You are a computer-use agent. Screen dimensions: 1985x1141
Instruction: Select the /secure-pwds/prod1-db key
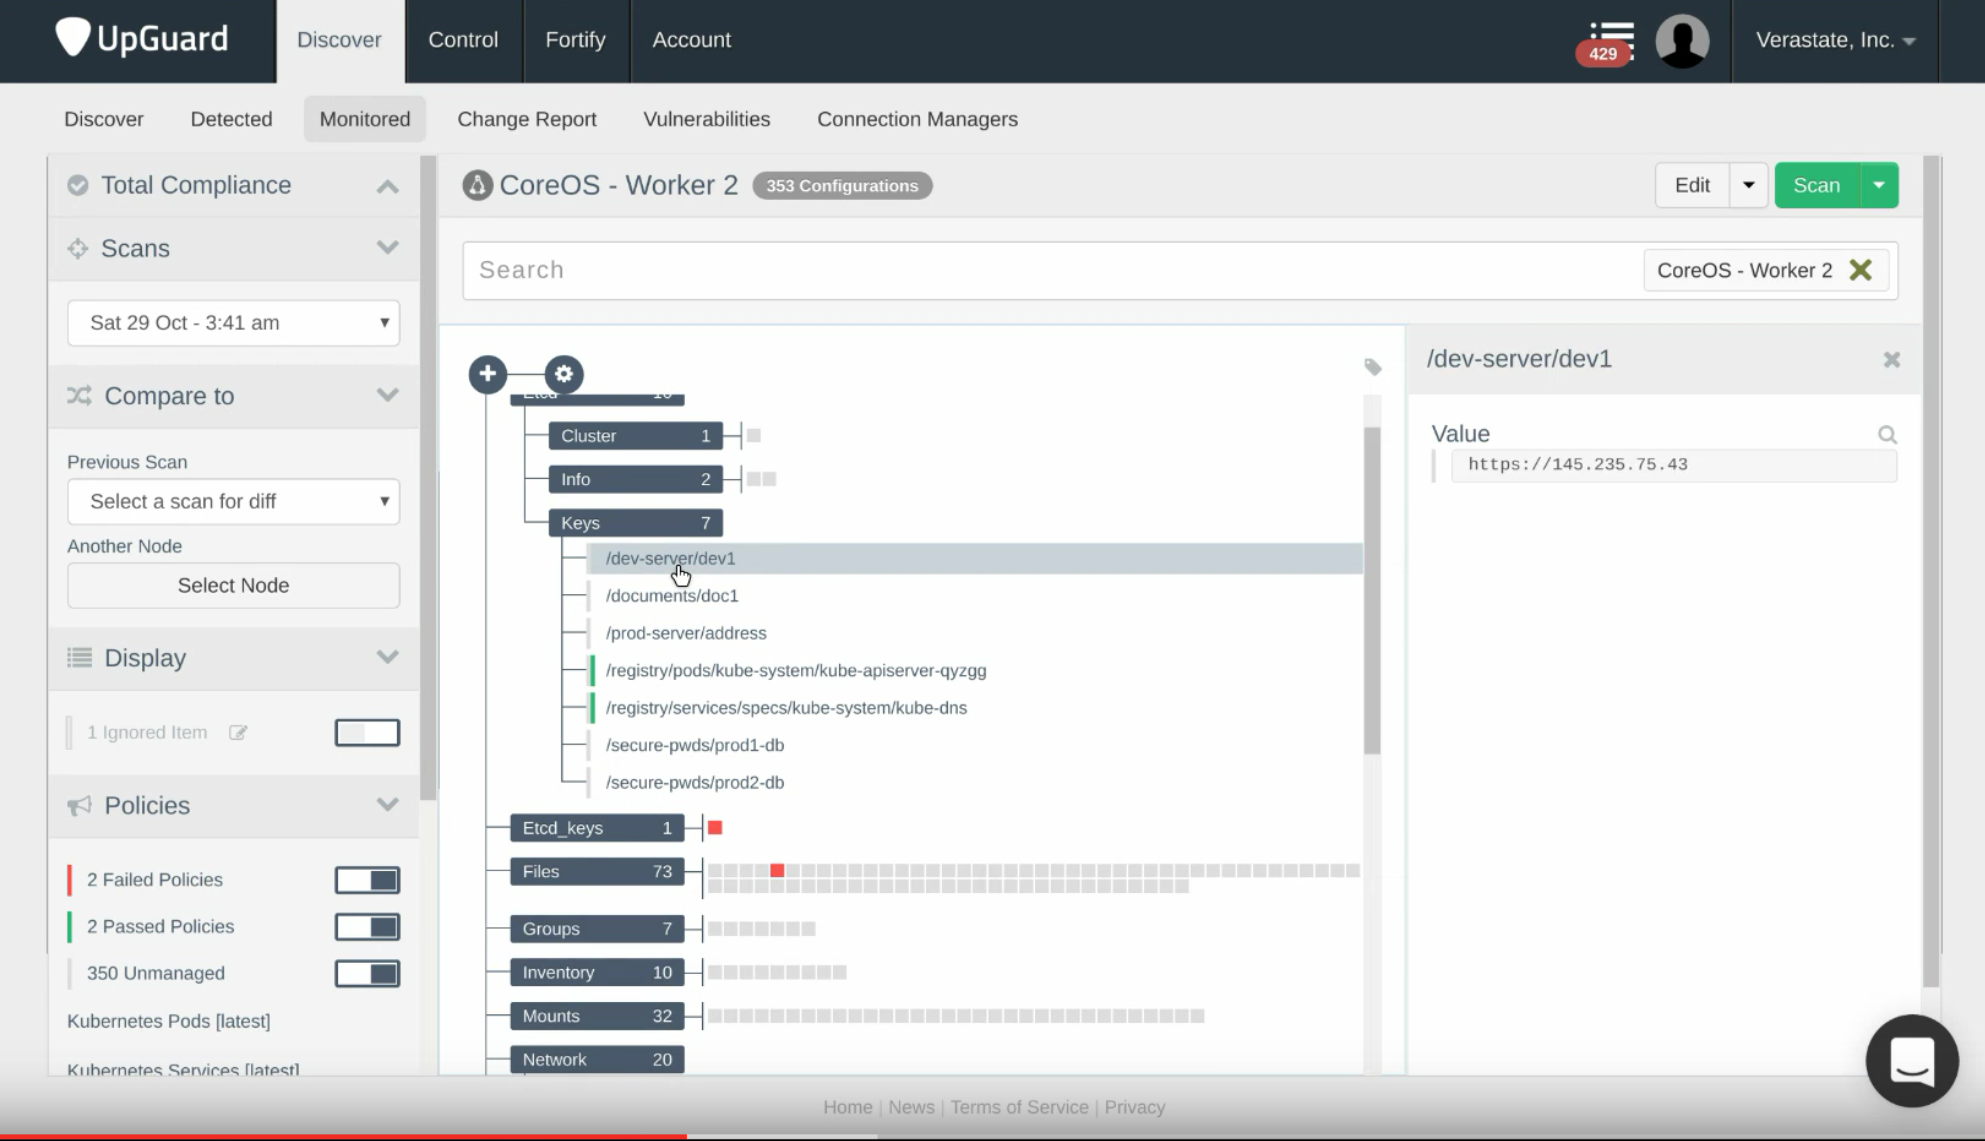tap(695, 745)
